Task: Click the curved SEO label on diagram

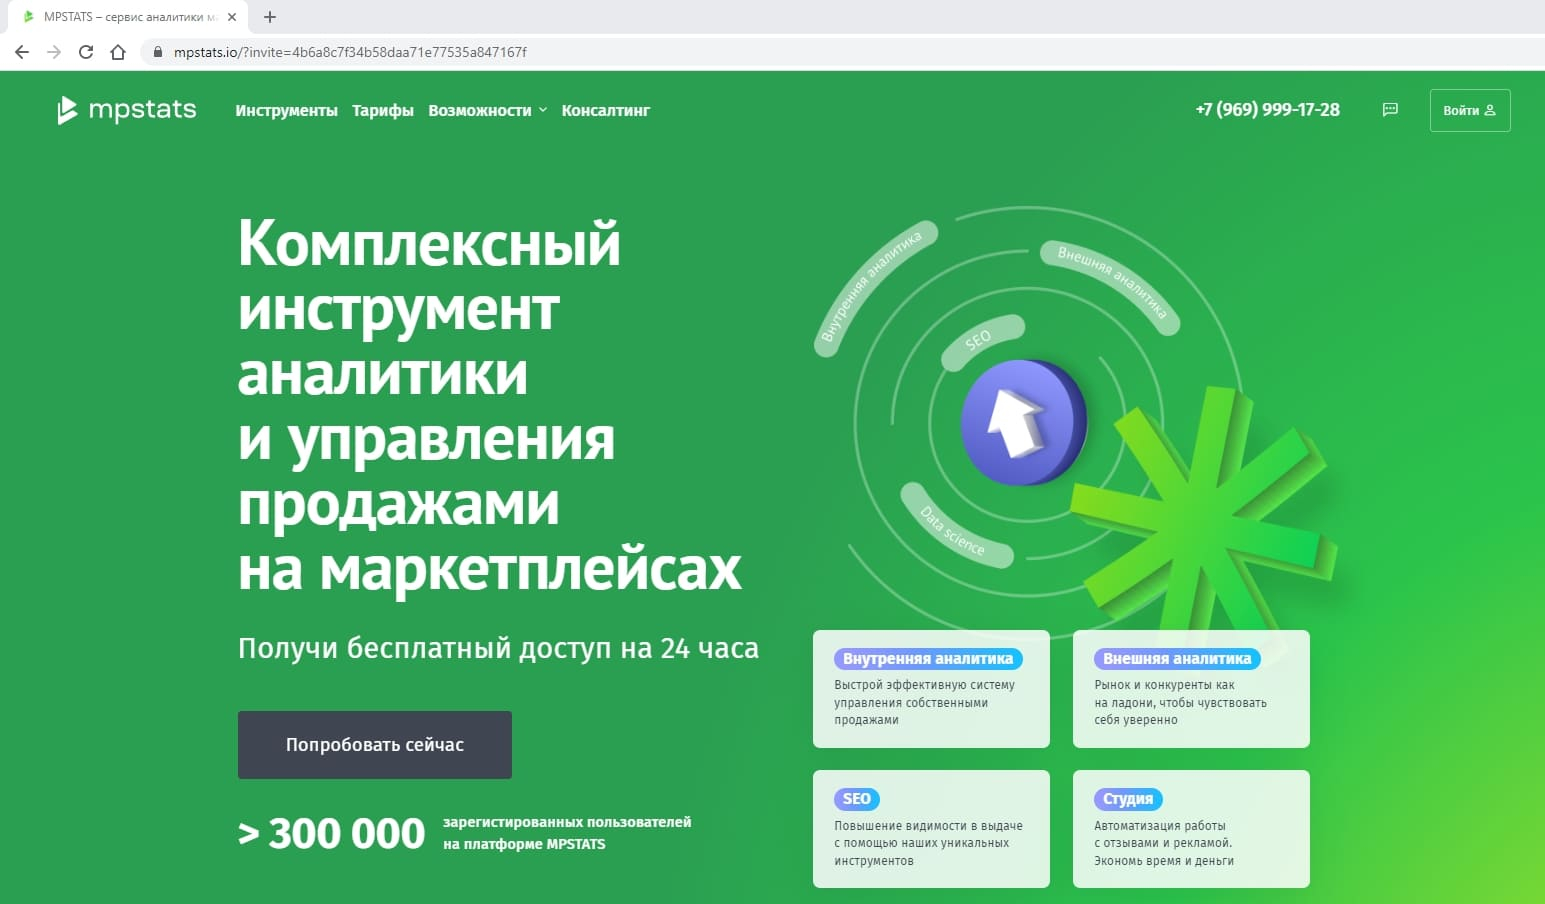Action: point(981,340)
